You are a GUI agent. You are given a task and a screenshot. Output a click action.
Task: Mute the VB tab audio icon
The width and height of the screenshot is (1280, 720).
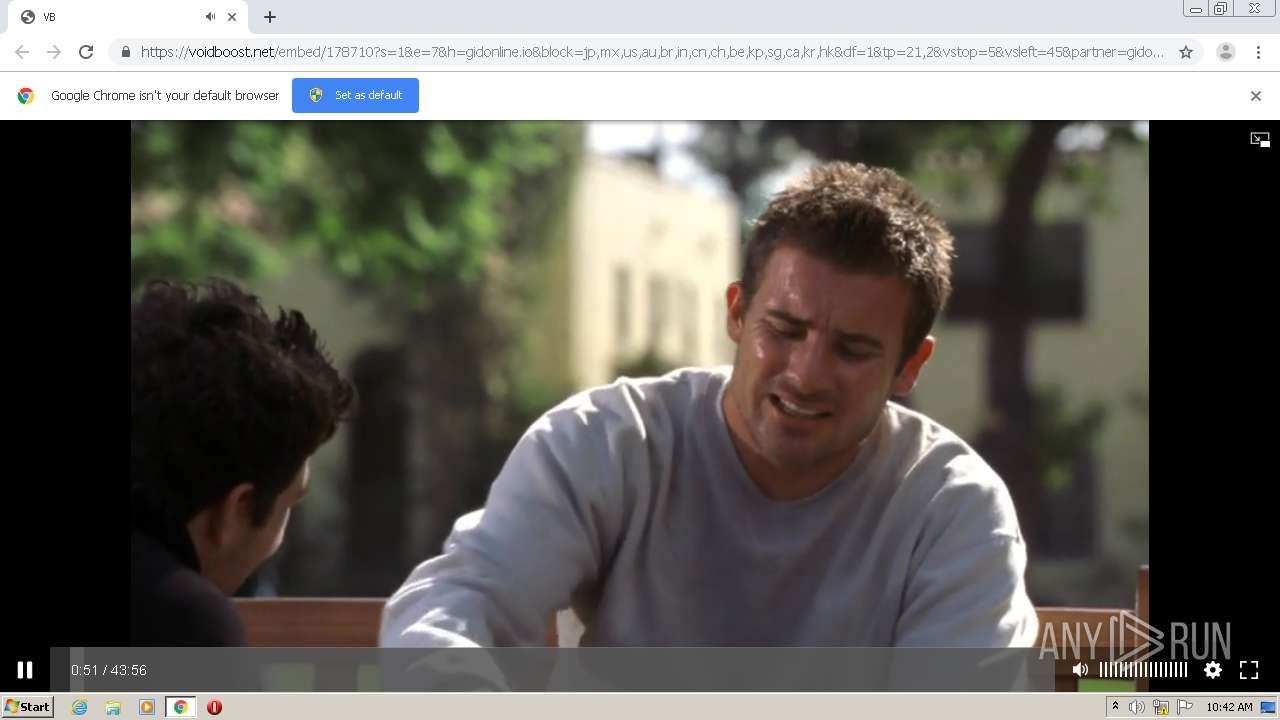pyautogui.click(x=210, y=17)
